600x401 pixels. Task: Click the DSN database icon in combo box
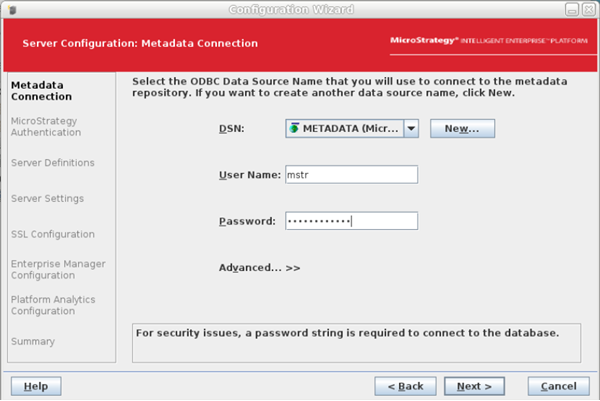tap(294, 129)
